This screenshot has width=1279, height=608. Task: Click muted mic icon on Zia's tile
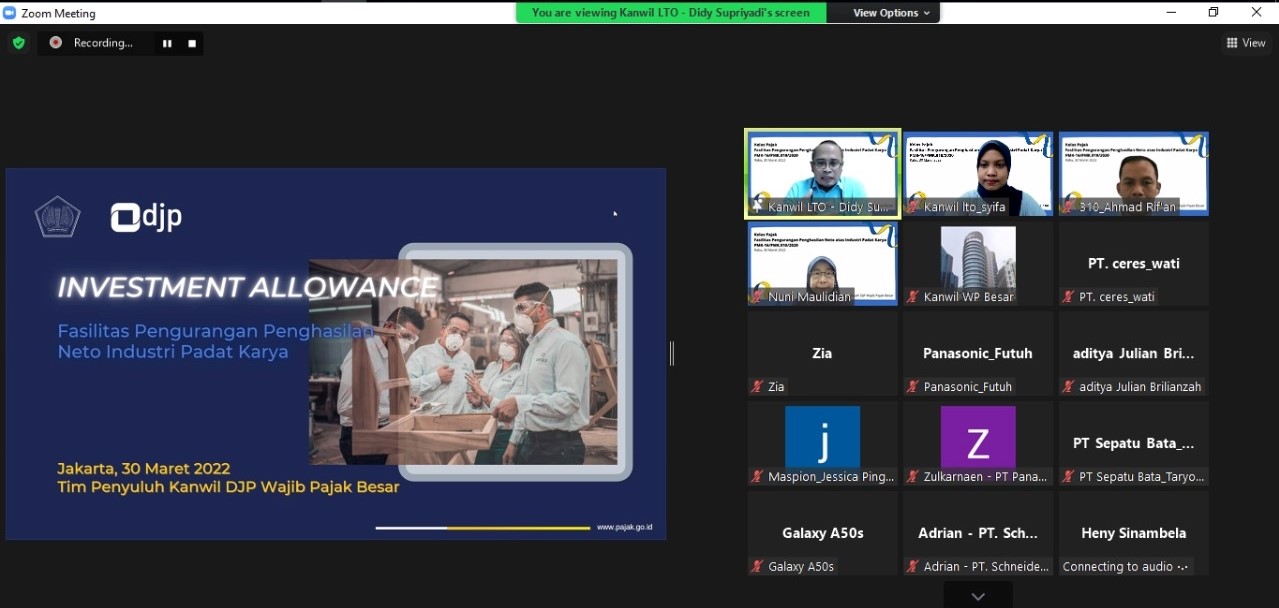click(x=757, y=387)
